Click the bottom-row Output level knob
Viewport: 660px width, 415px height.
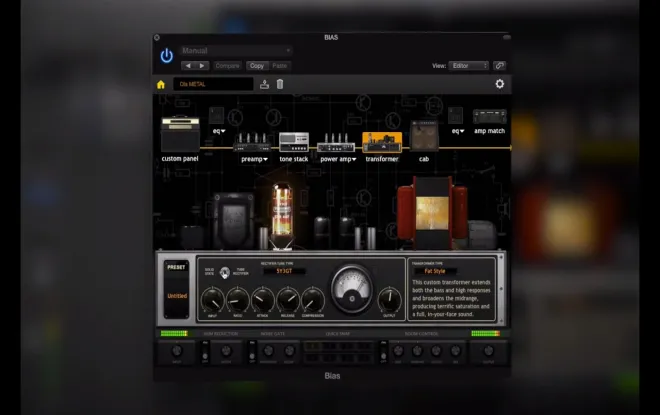tap(488, 351)
